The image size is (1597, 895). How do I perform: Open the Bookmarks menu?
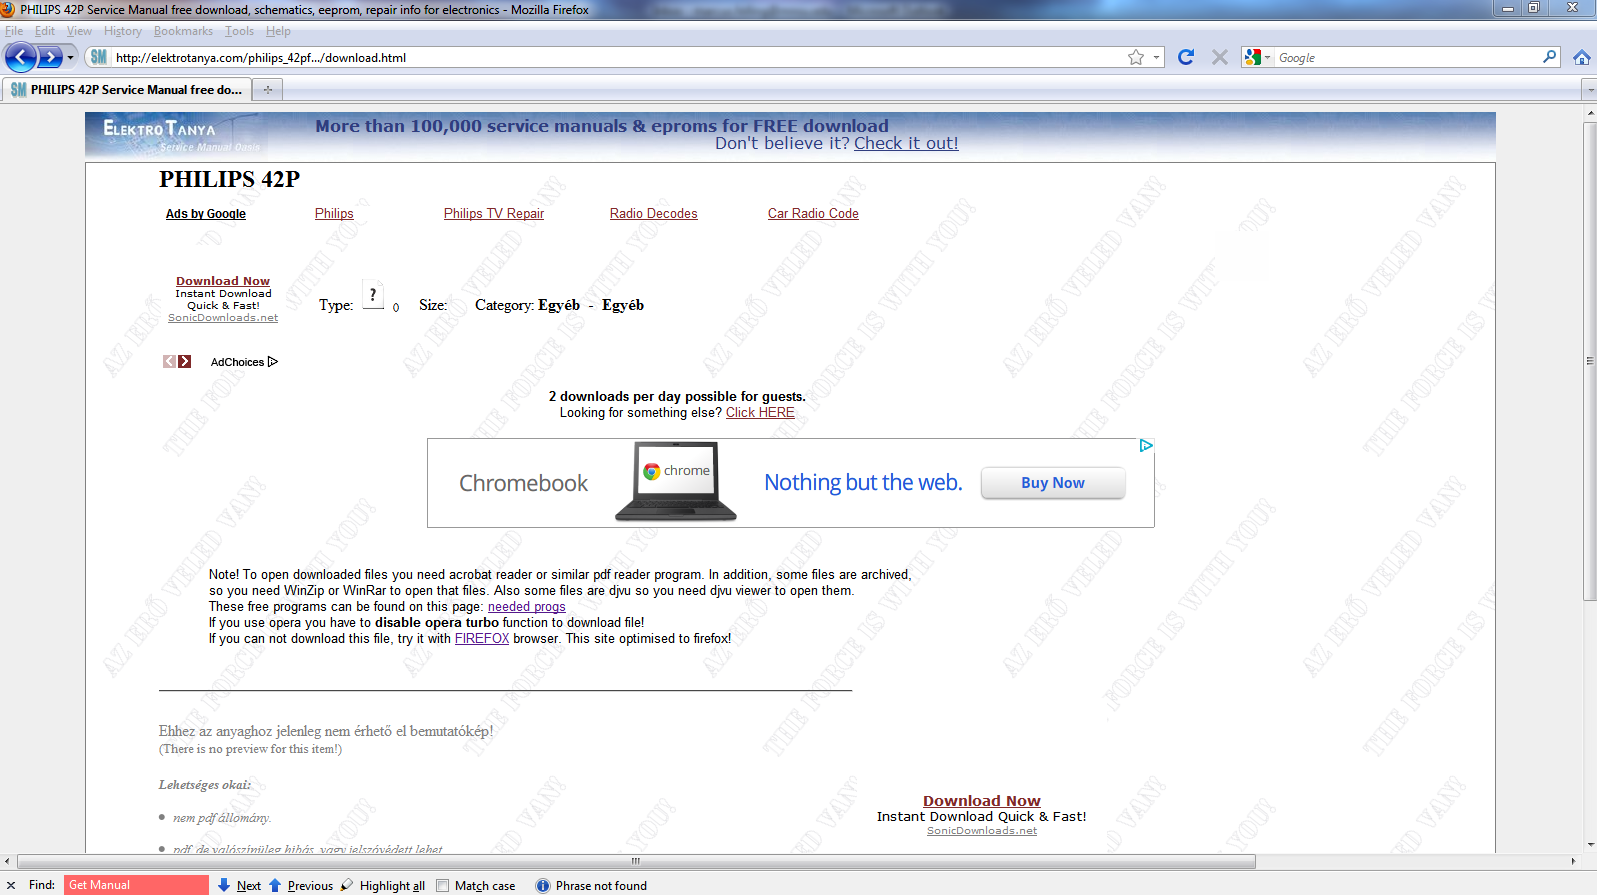point(183,31)
